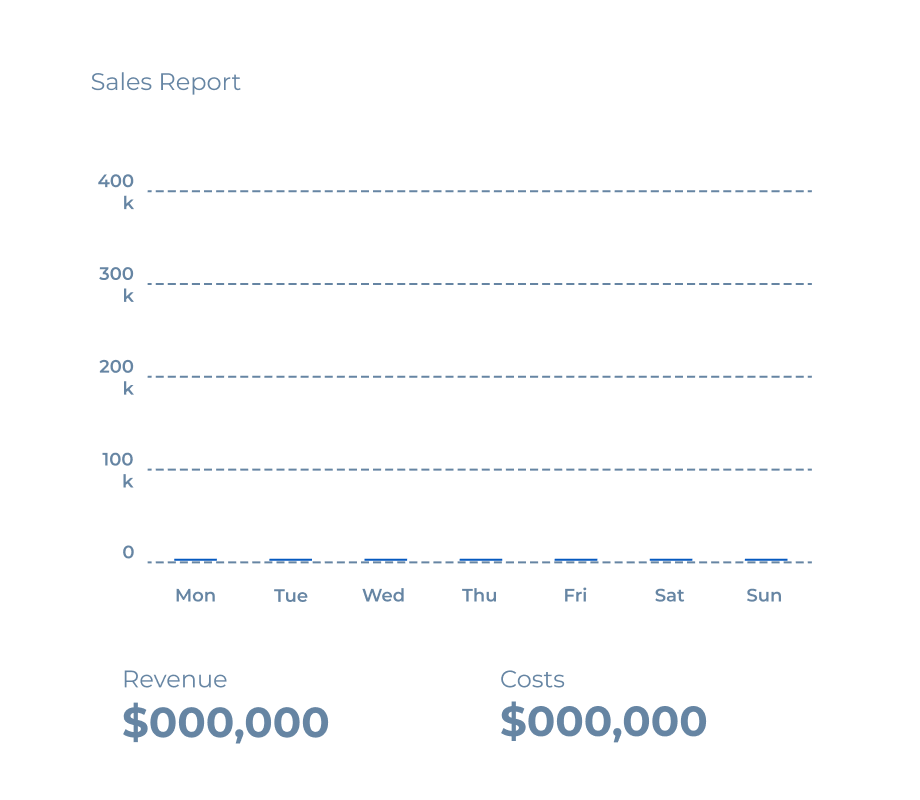Click the Thu day label

click(x=479, y=595)
